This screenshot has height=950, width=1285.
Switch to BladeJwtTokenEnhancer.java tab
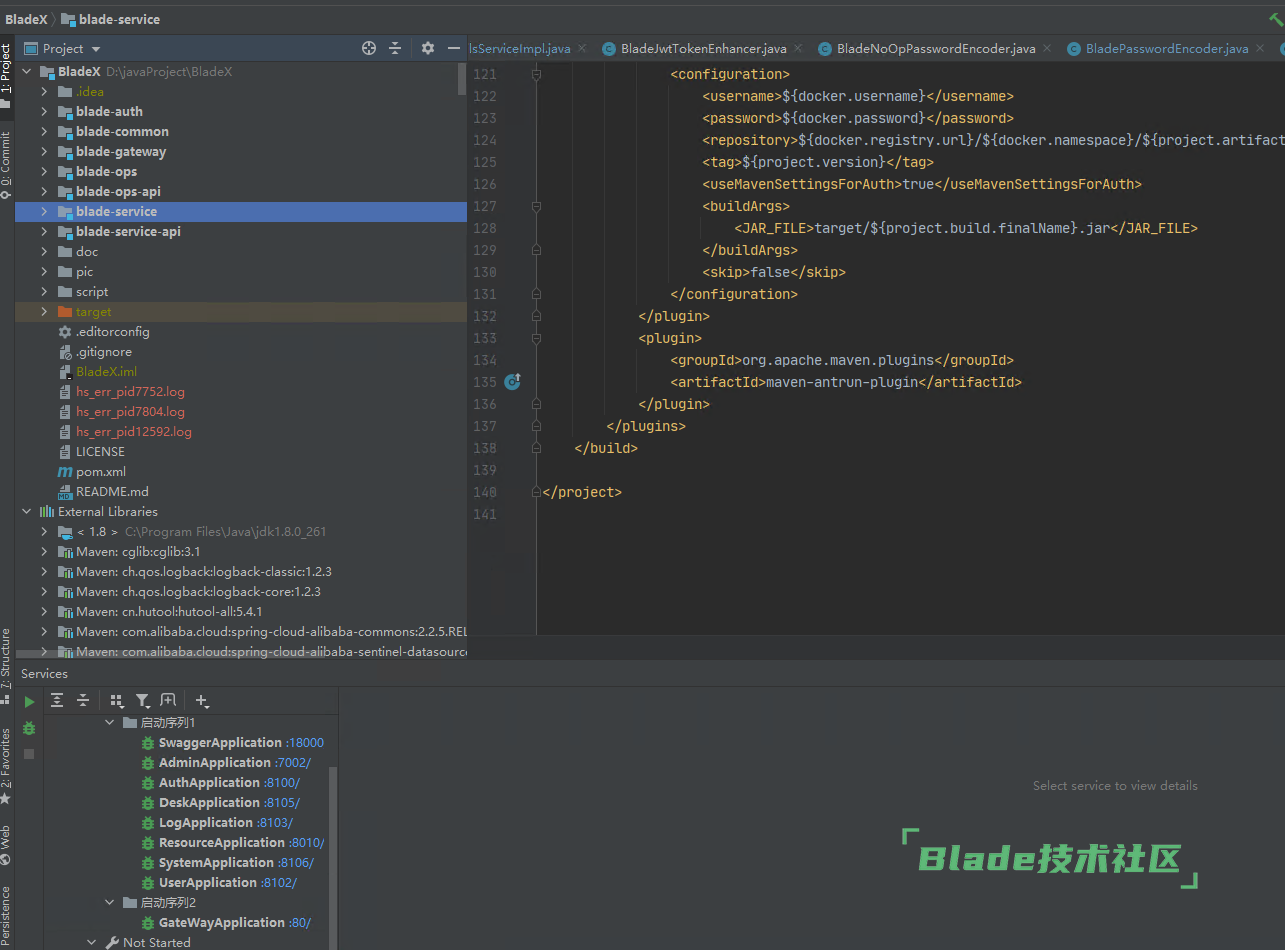point(703,48)
